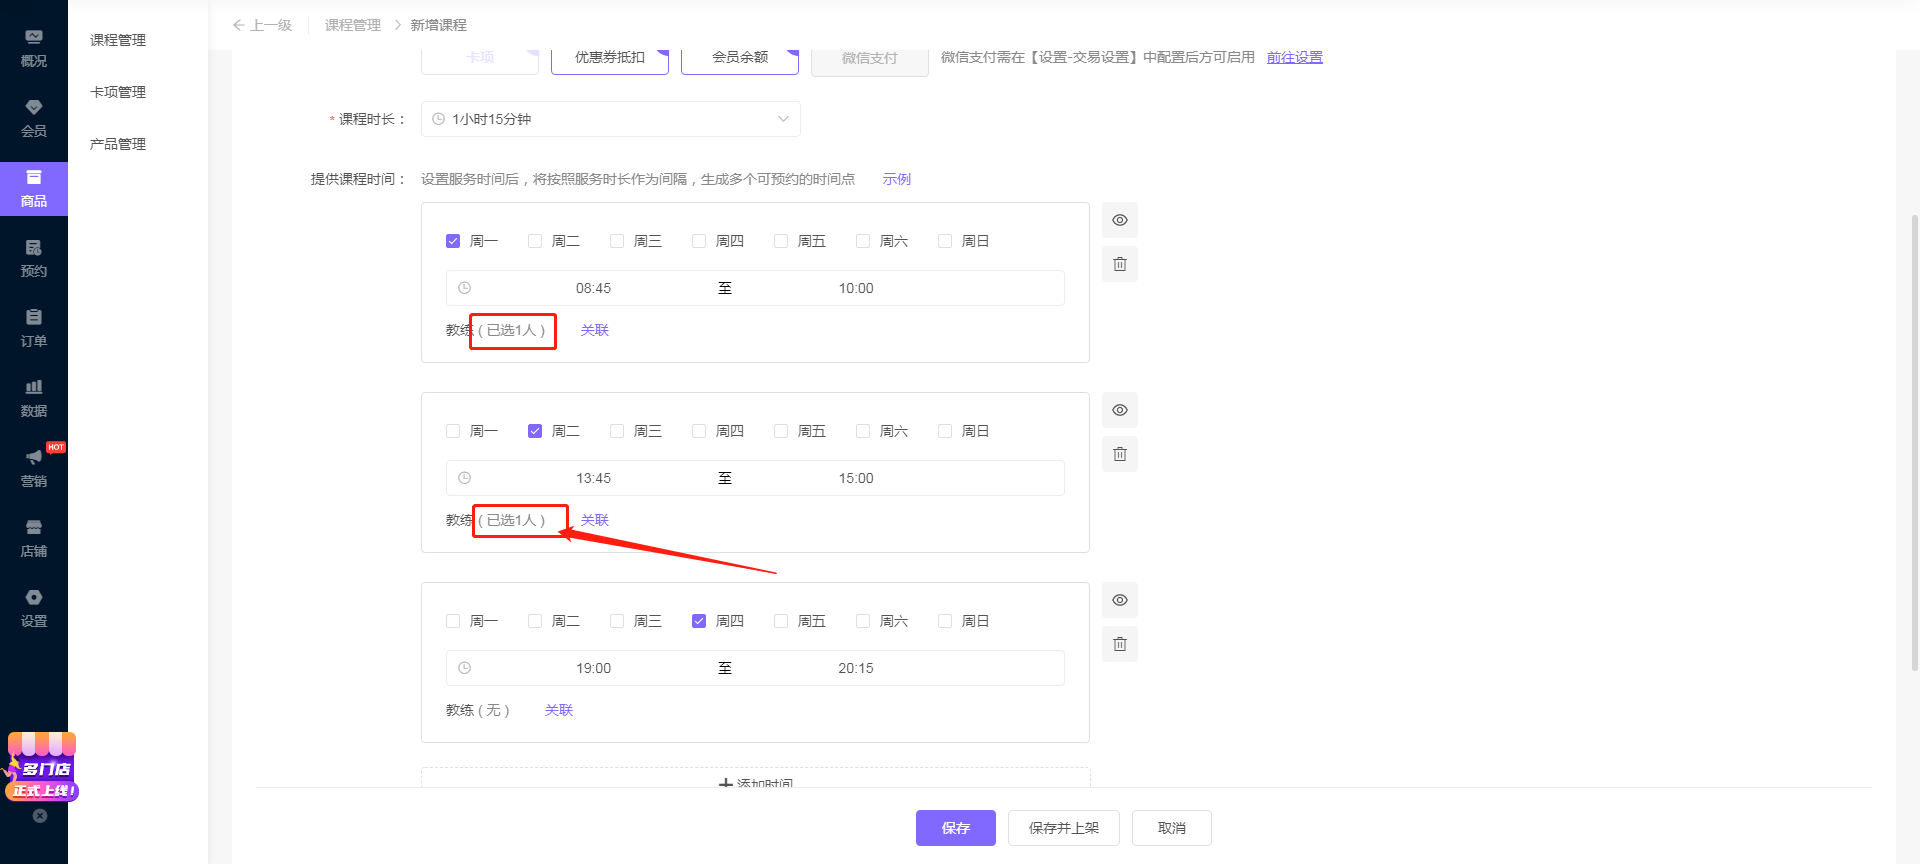Click 关联 for the 19:00 slot coach
Screen dimensions: 1920x864
[x=559, y=710]
